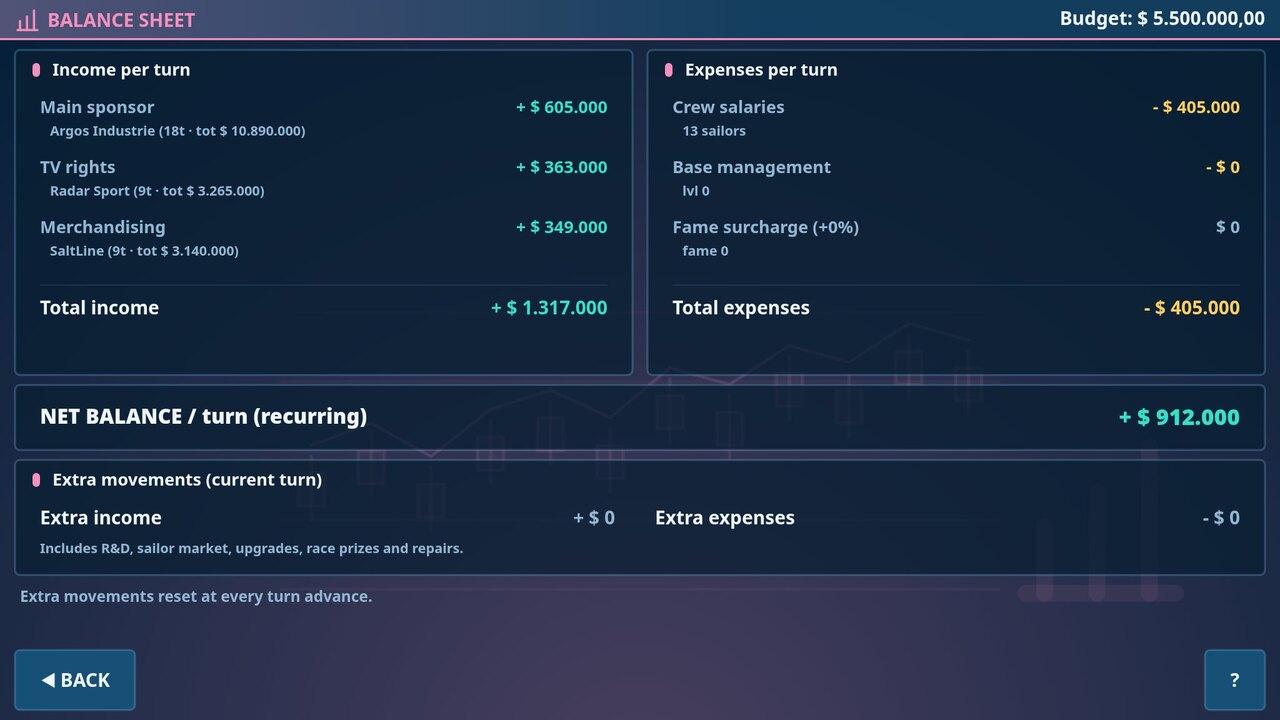Click the Argos Industrie contract details
1280x720 pixels.
click(x=178, y=131)
